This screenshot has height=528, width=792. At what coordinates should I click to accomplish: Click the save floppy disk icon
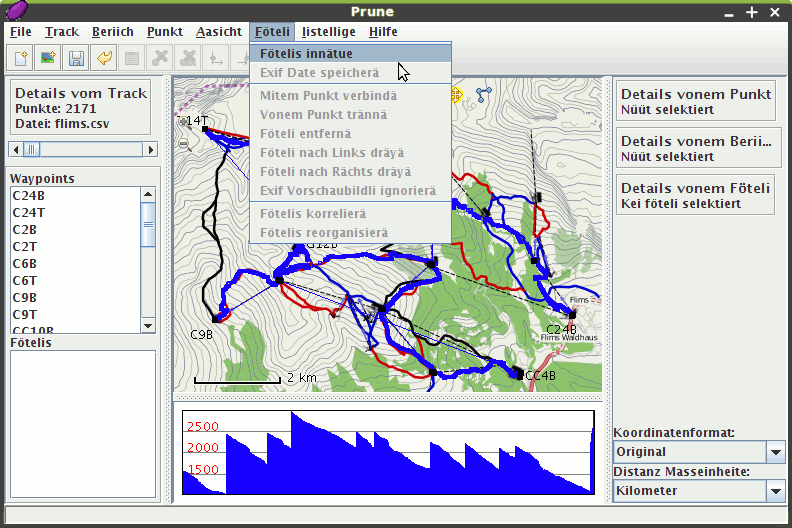tap(75, 58)
